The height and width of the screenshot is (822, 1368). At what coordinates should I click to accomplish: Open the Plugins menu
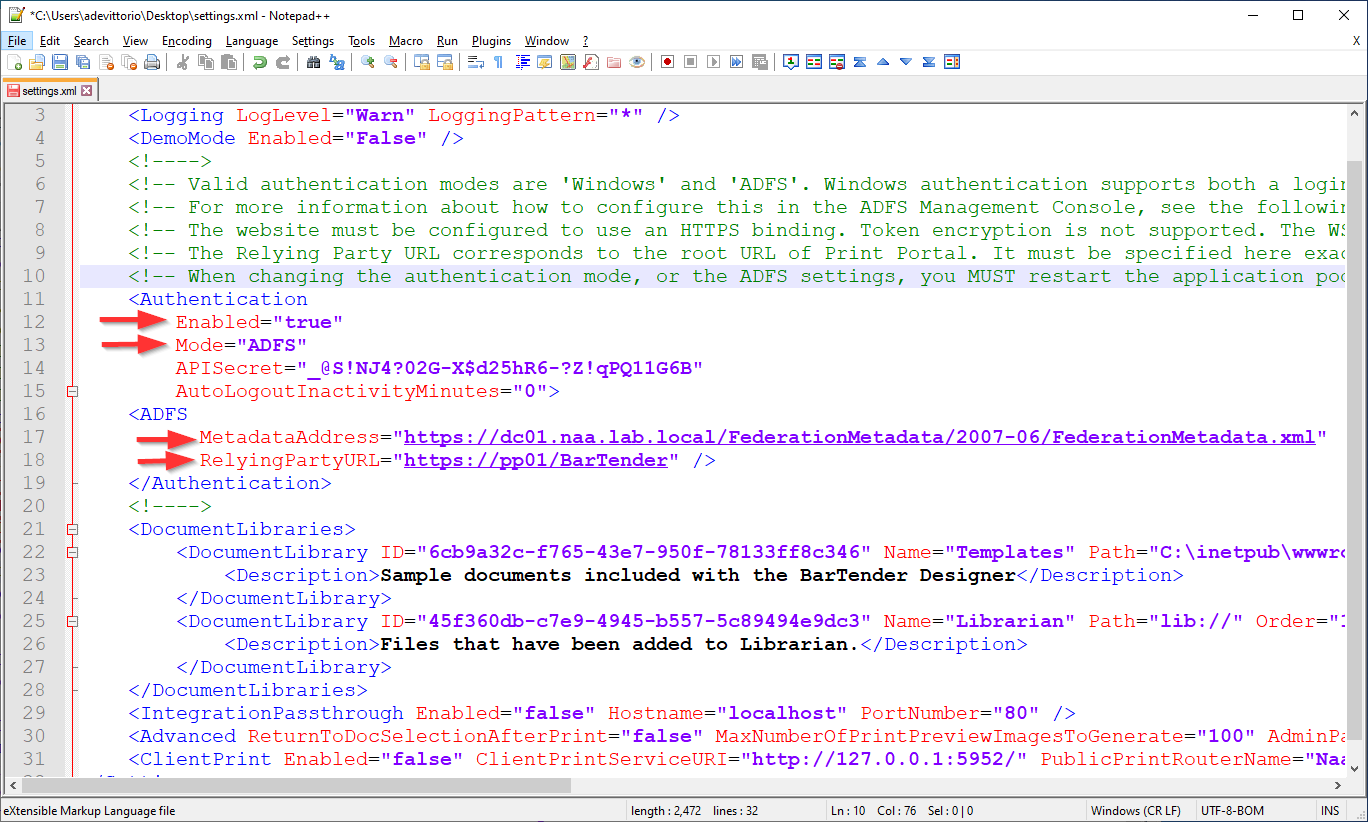(x=491, y=41)
